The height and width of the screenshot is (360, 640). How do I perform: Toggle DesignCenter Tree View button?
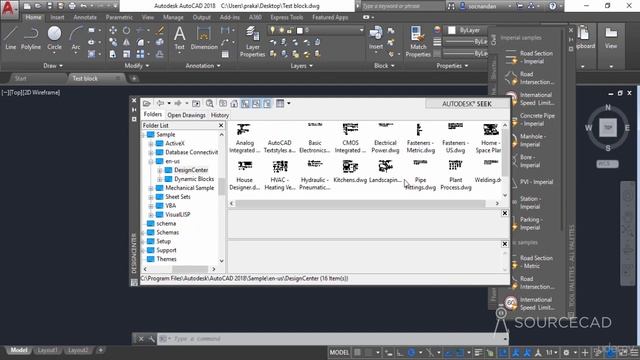coord(245,104)
